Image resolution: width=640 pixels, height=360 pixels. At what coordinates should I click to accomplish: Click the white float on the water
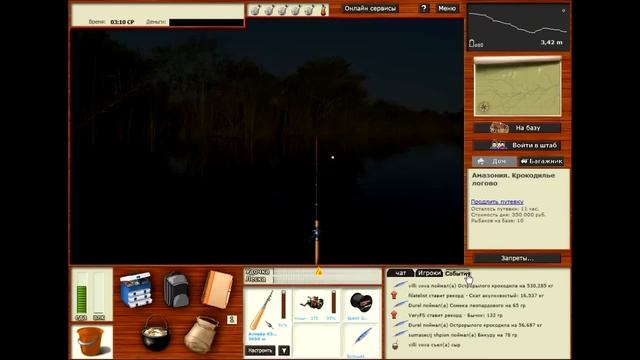pos(333,157)
